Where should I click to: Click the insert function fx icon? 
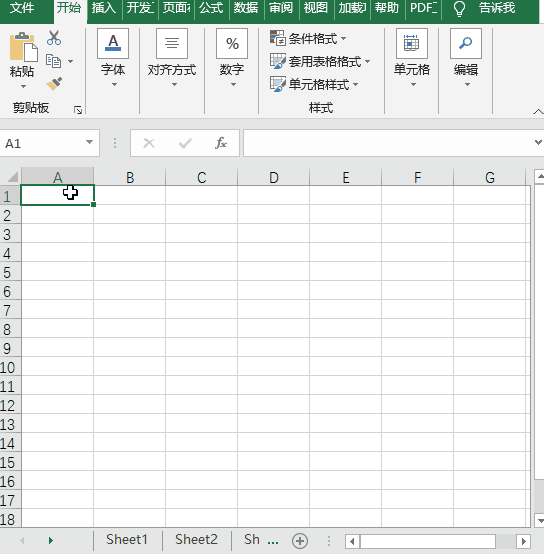[221, 143]
